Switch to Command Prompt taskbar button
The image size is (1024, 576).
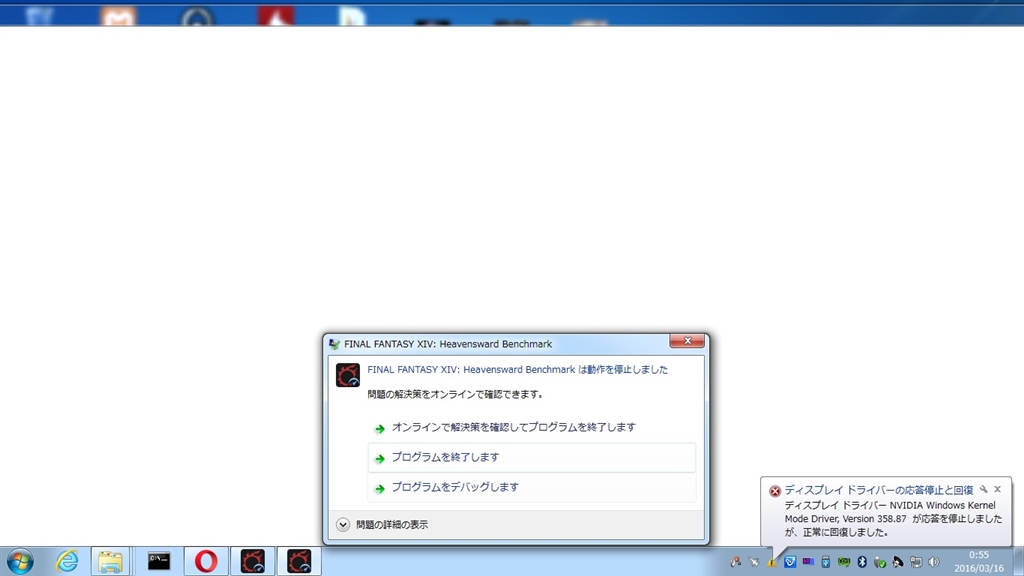pos(159,562)
